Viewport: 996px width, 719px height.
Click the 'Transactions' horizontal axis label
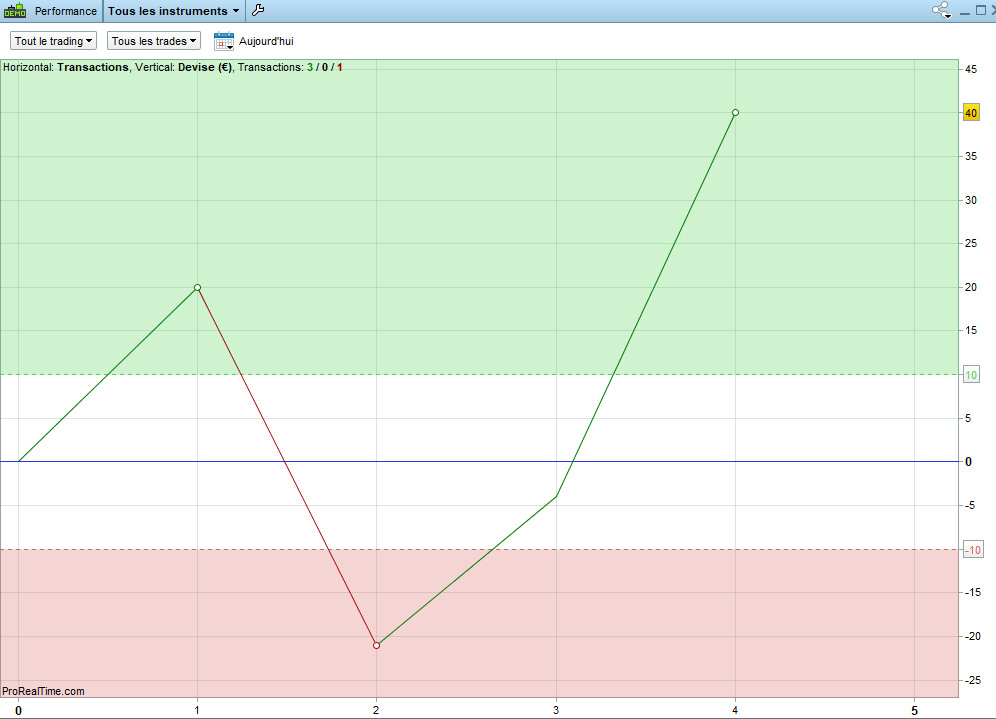pyautogui.click(x=93, y=67)
